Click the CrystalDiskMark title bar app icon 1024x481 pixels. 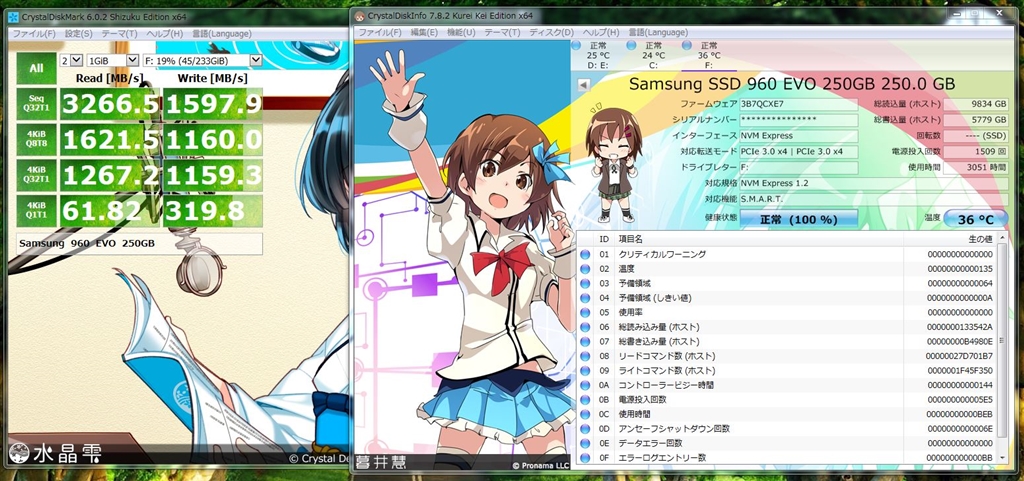coord(12,16)
